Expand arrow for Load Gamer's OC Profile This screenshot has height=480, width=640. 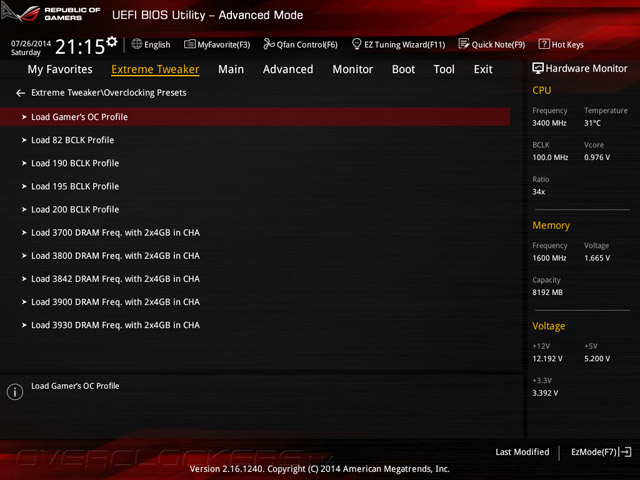coord(24,117)
